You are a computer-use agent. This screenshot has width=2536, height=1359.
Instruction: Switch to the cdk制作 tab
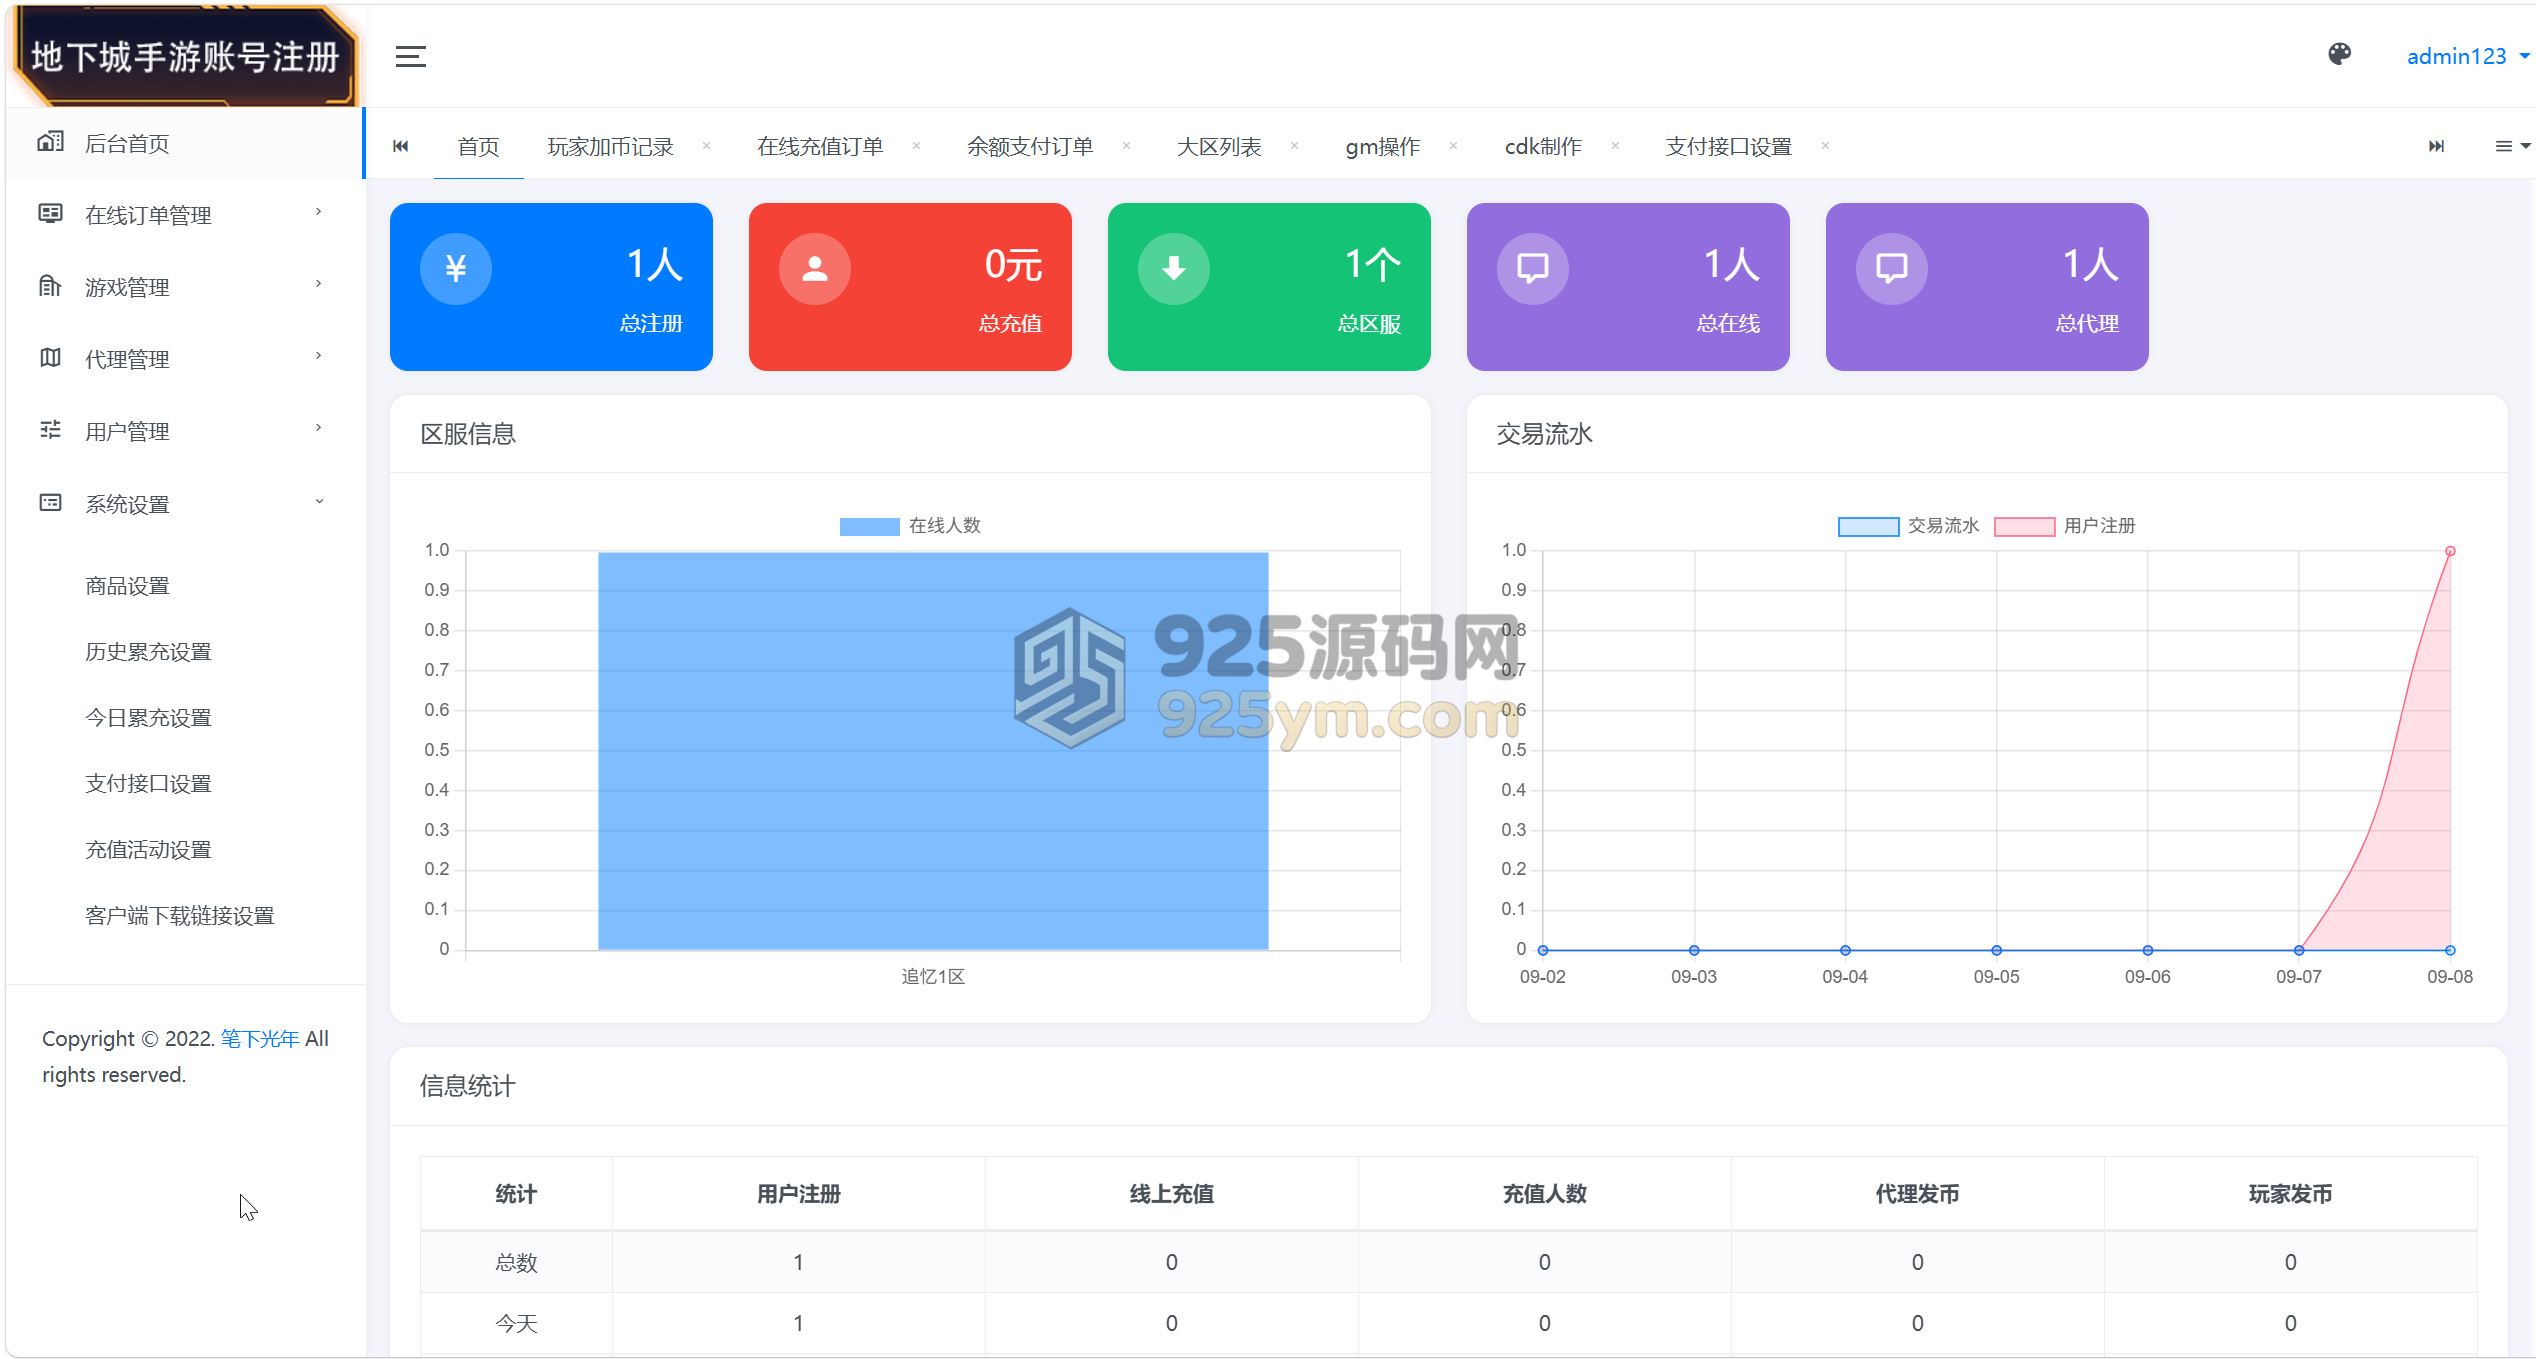[x=1543, y=147]
